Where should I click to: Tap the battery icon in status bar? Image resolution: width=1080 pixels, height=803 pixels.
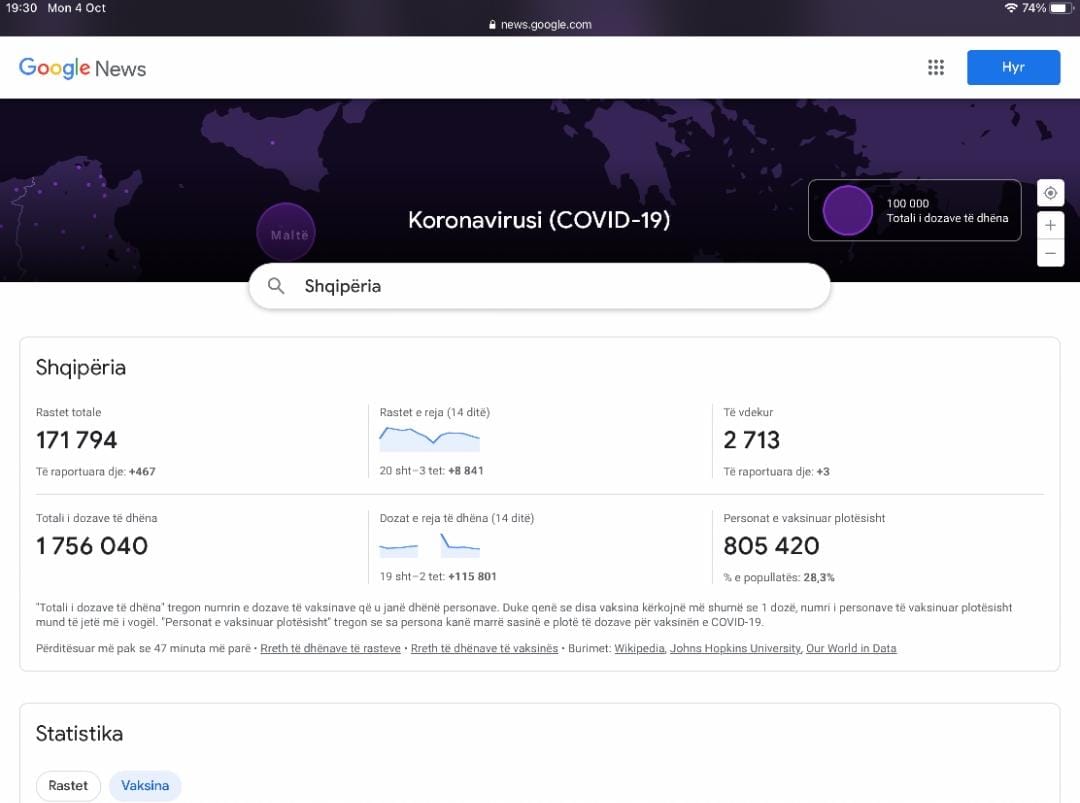pyautogui.click(x=1060, y=8)
